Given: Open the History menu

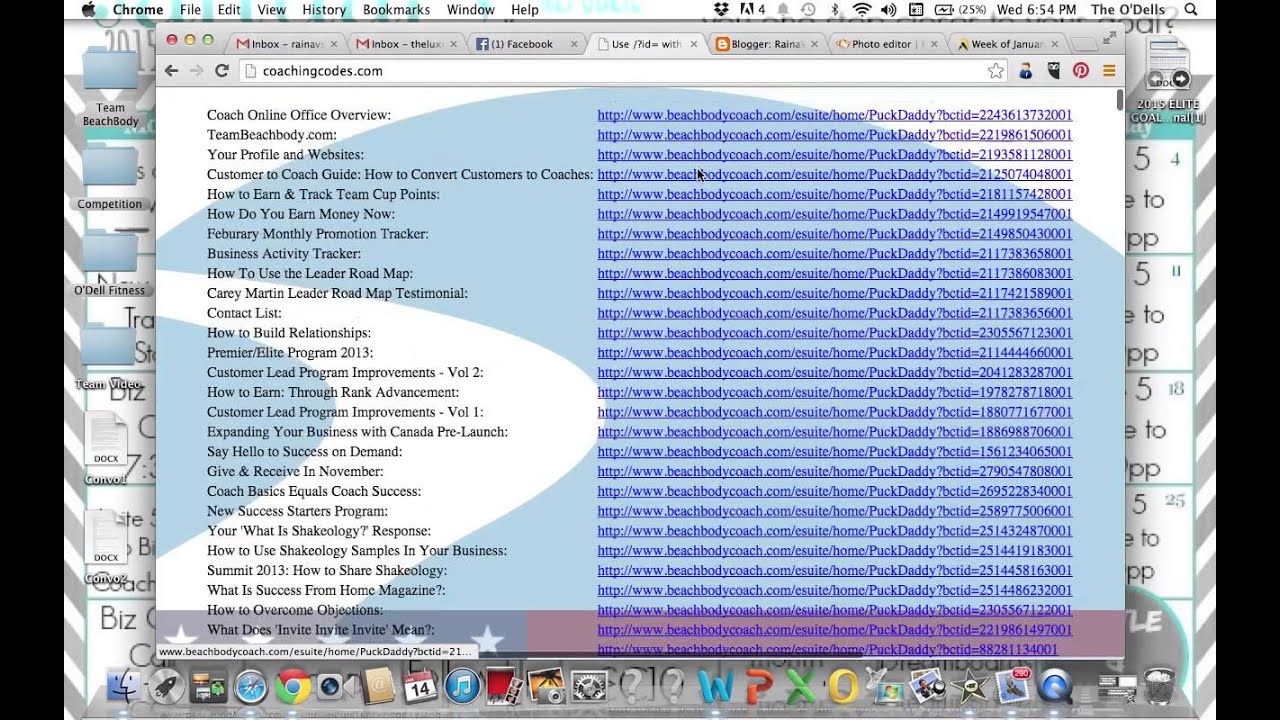Looking at the screenshot, I should pyautogui.click(x=323, y=10).
